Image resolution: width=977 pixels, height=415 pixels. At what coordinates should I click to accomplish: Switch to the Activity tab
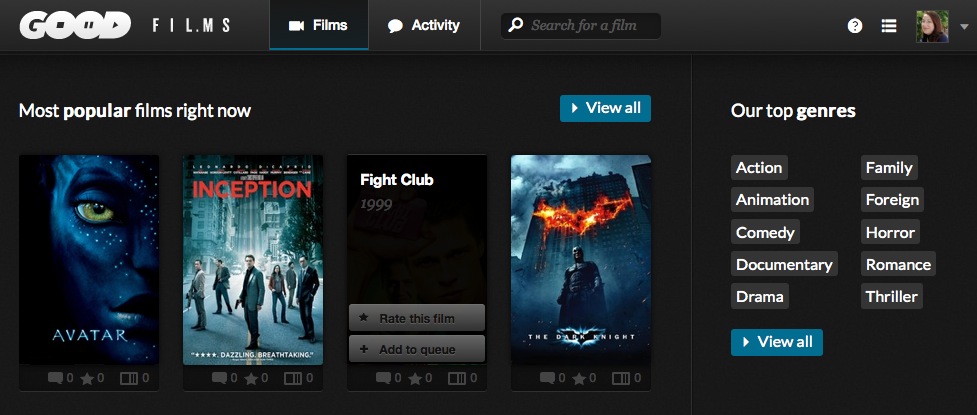[424, 25]
